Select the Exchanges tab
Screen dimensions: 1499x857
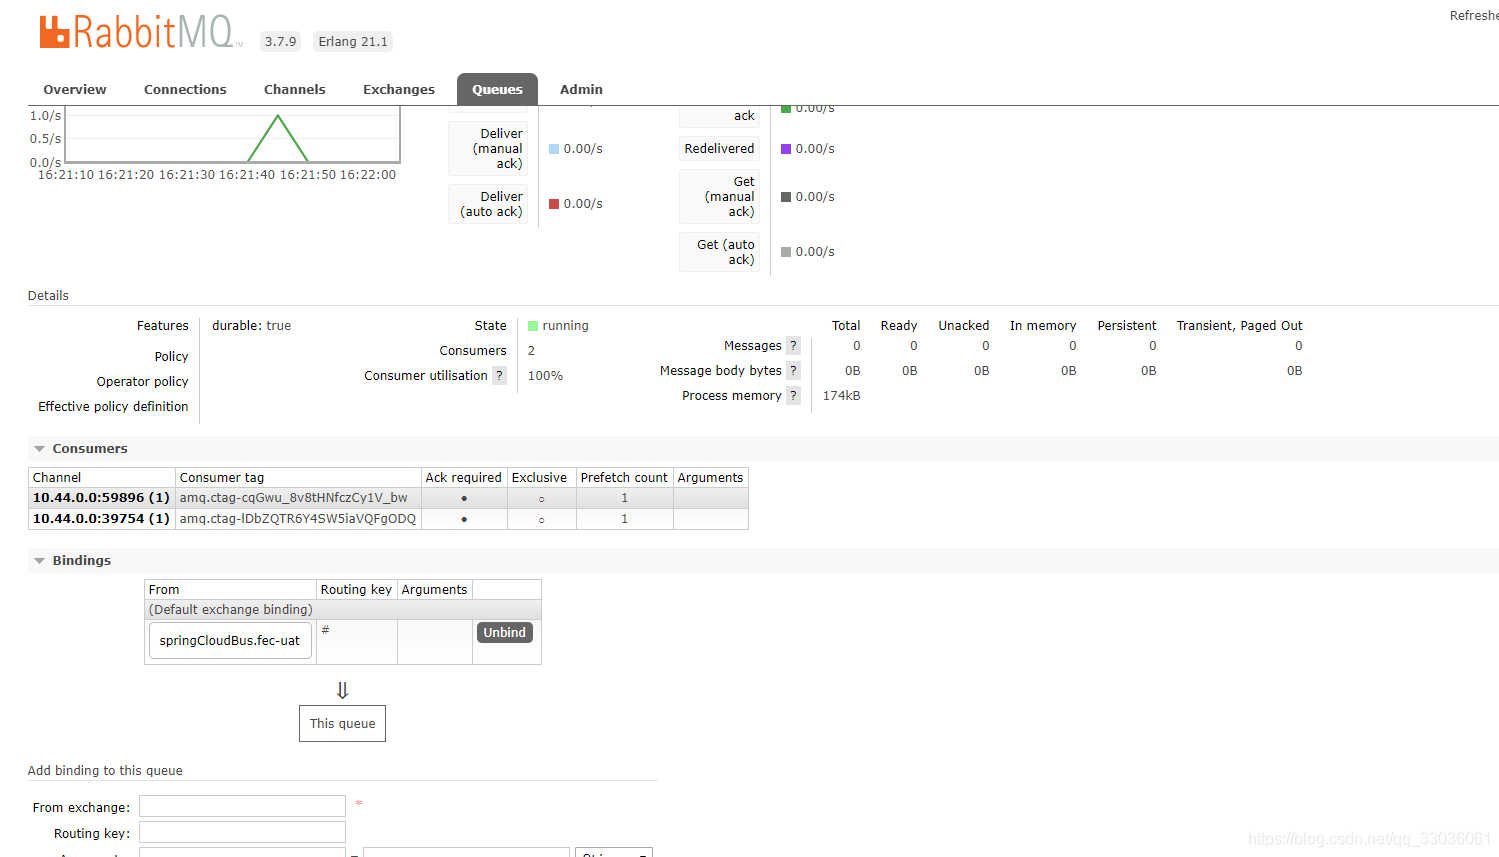pos(398,89)
